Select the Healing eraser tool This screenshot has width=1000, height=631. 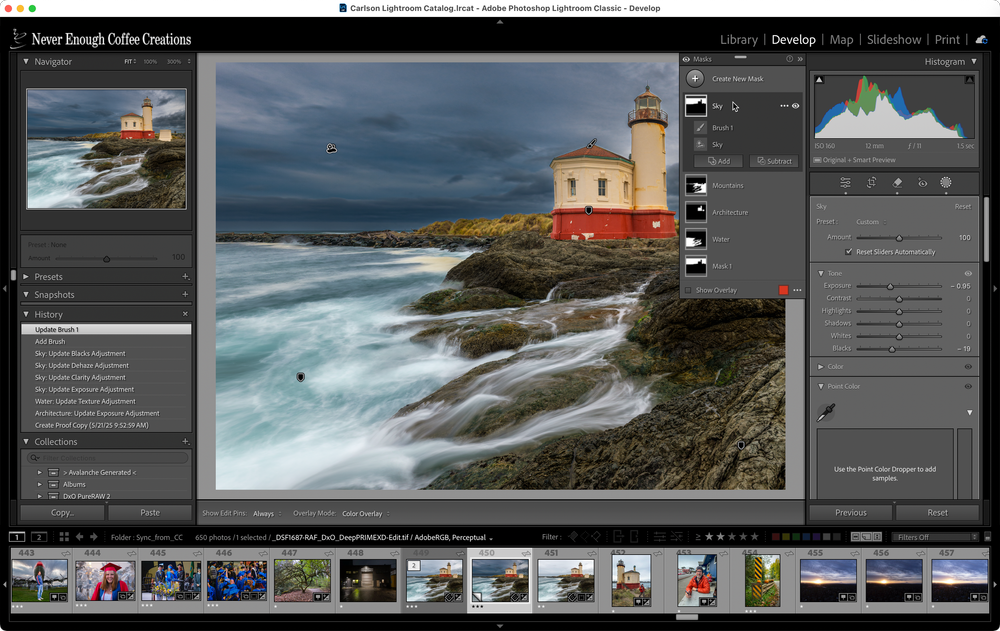897,183
